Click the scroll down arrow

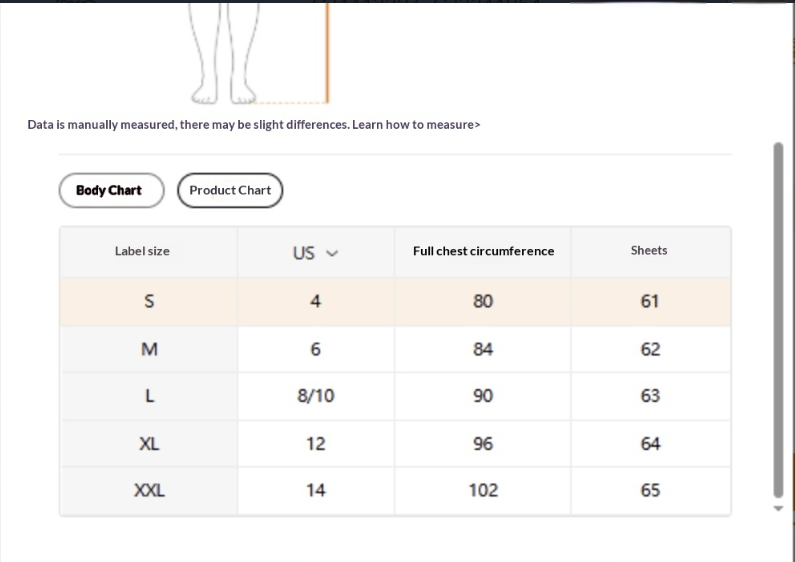coord(778,508)
